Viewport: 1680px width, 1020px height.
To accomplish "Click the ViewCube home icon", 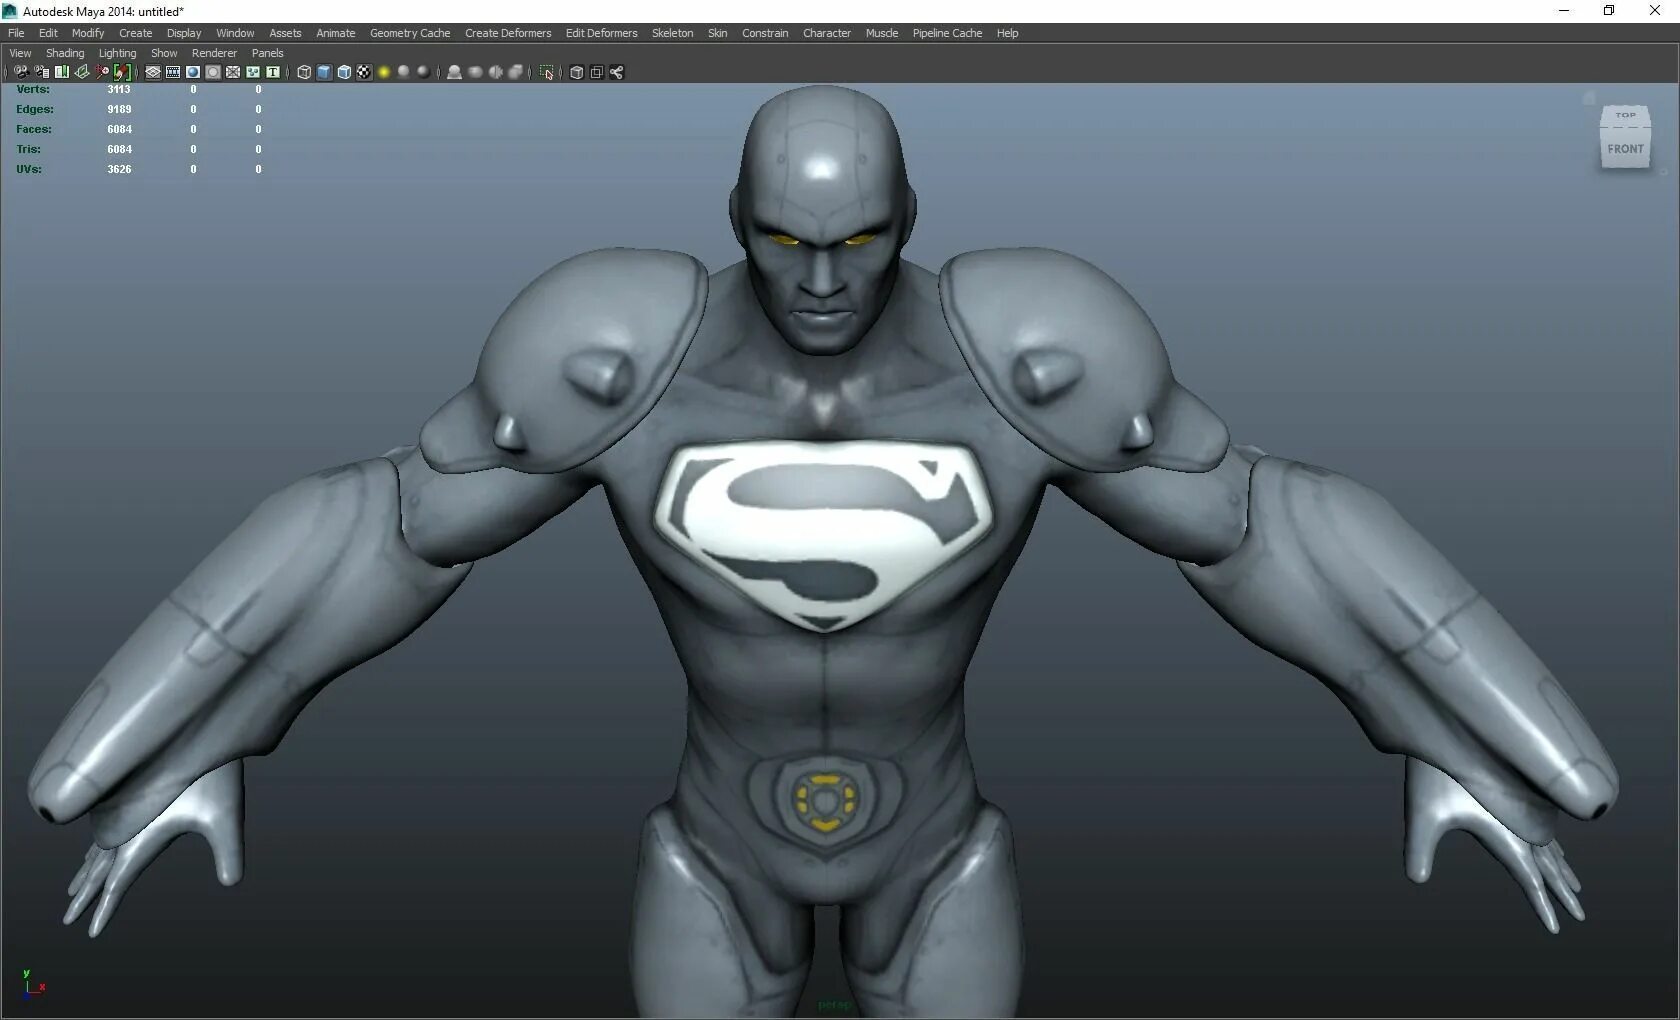I will point(1589,97).
